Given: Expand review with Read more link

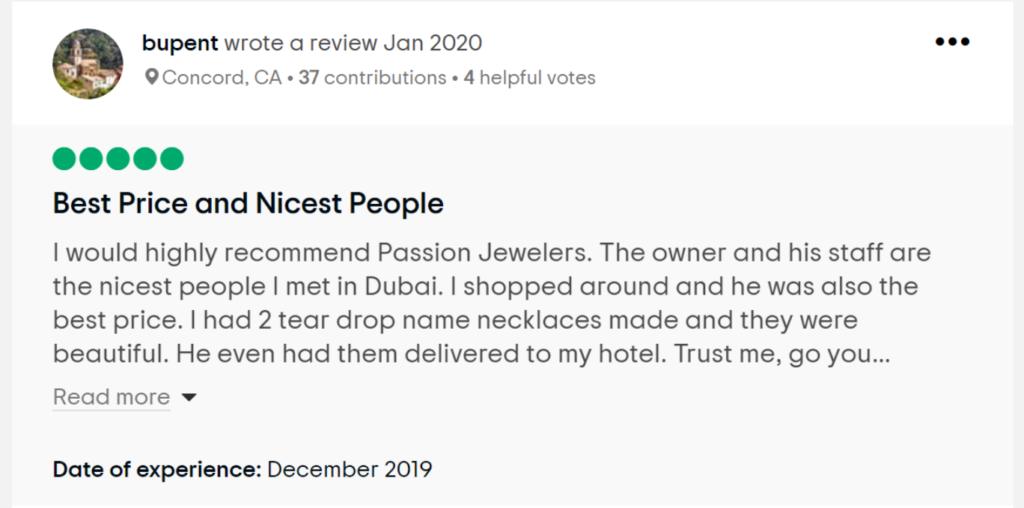Looking at the screenshot, I should point(111,397).
